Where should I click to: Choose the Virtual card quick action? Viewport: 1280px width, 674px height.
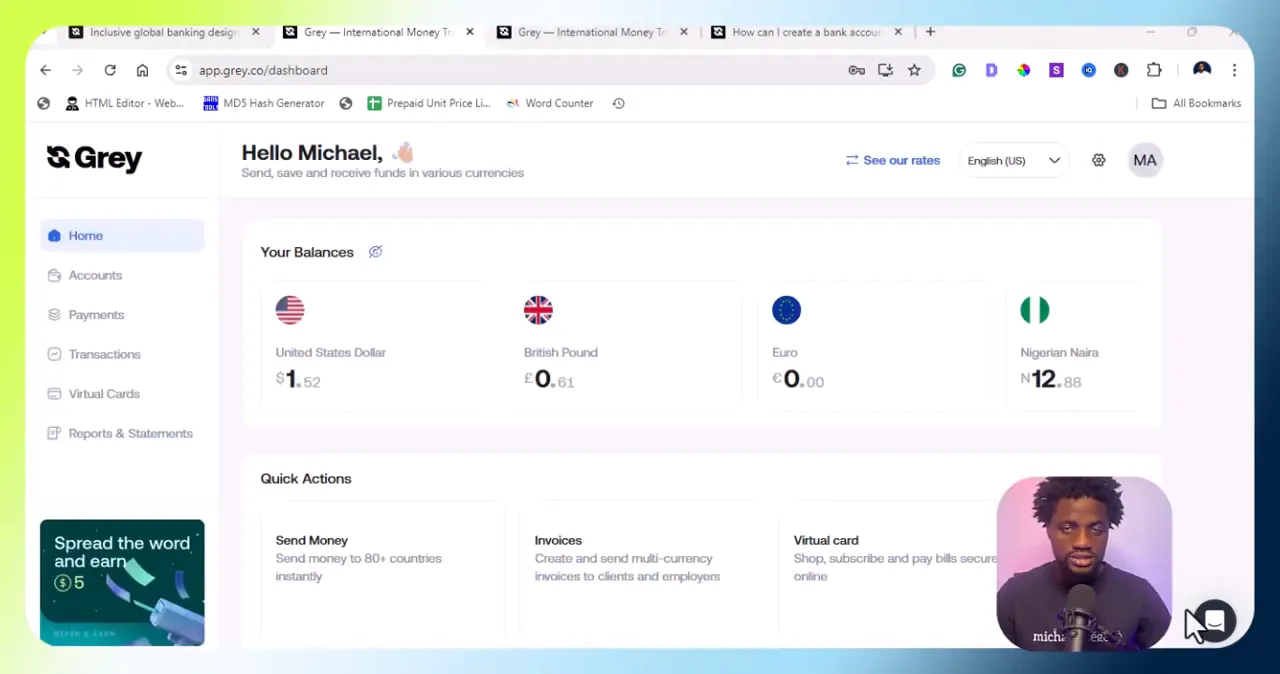coord(890,575)
